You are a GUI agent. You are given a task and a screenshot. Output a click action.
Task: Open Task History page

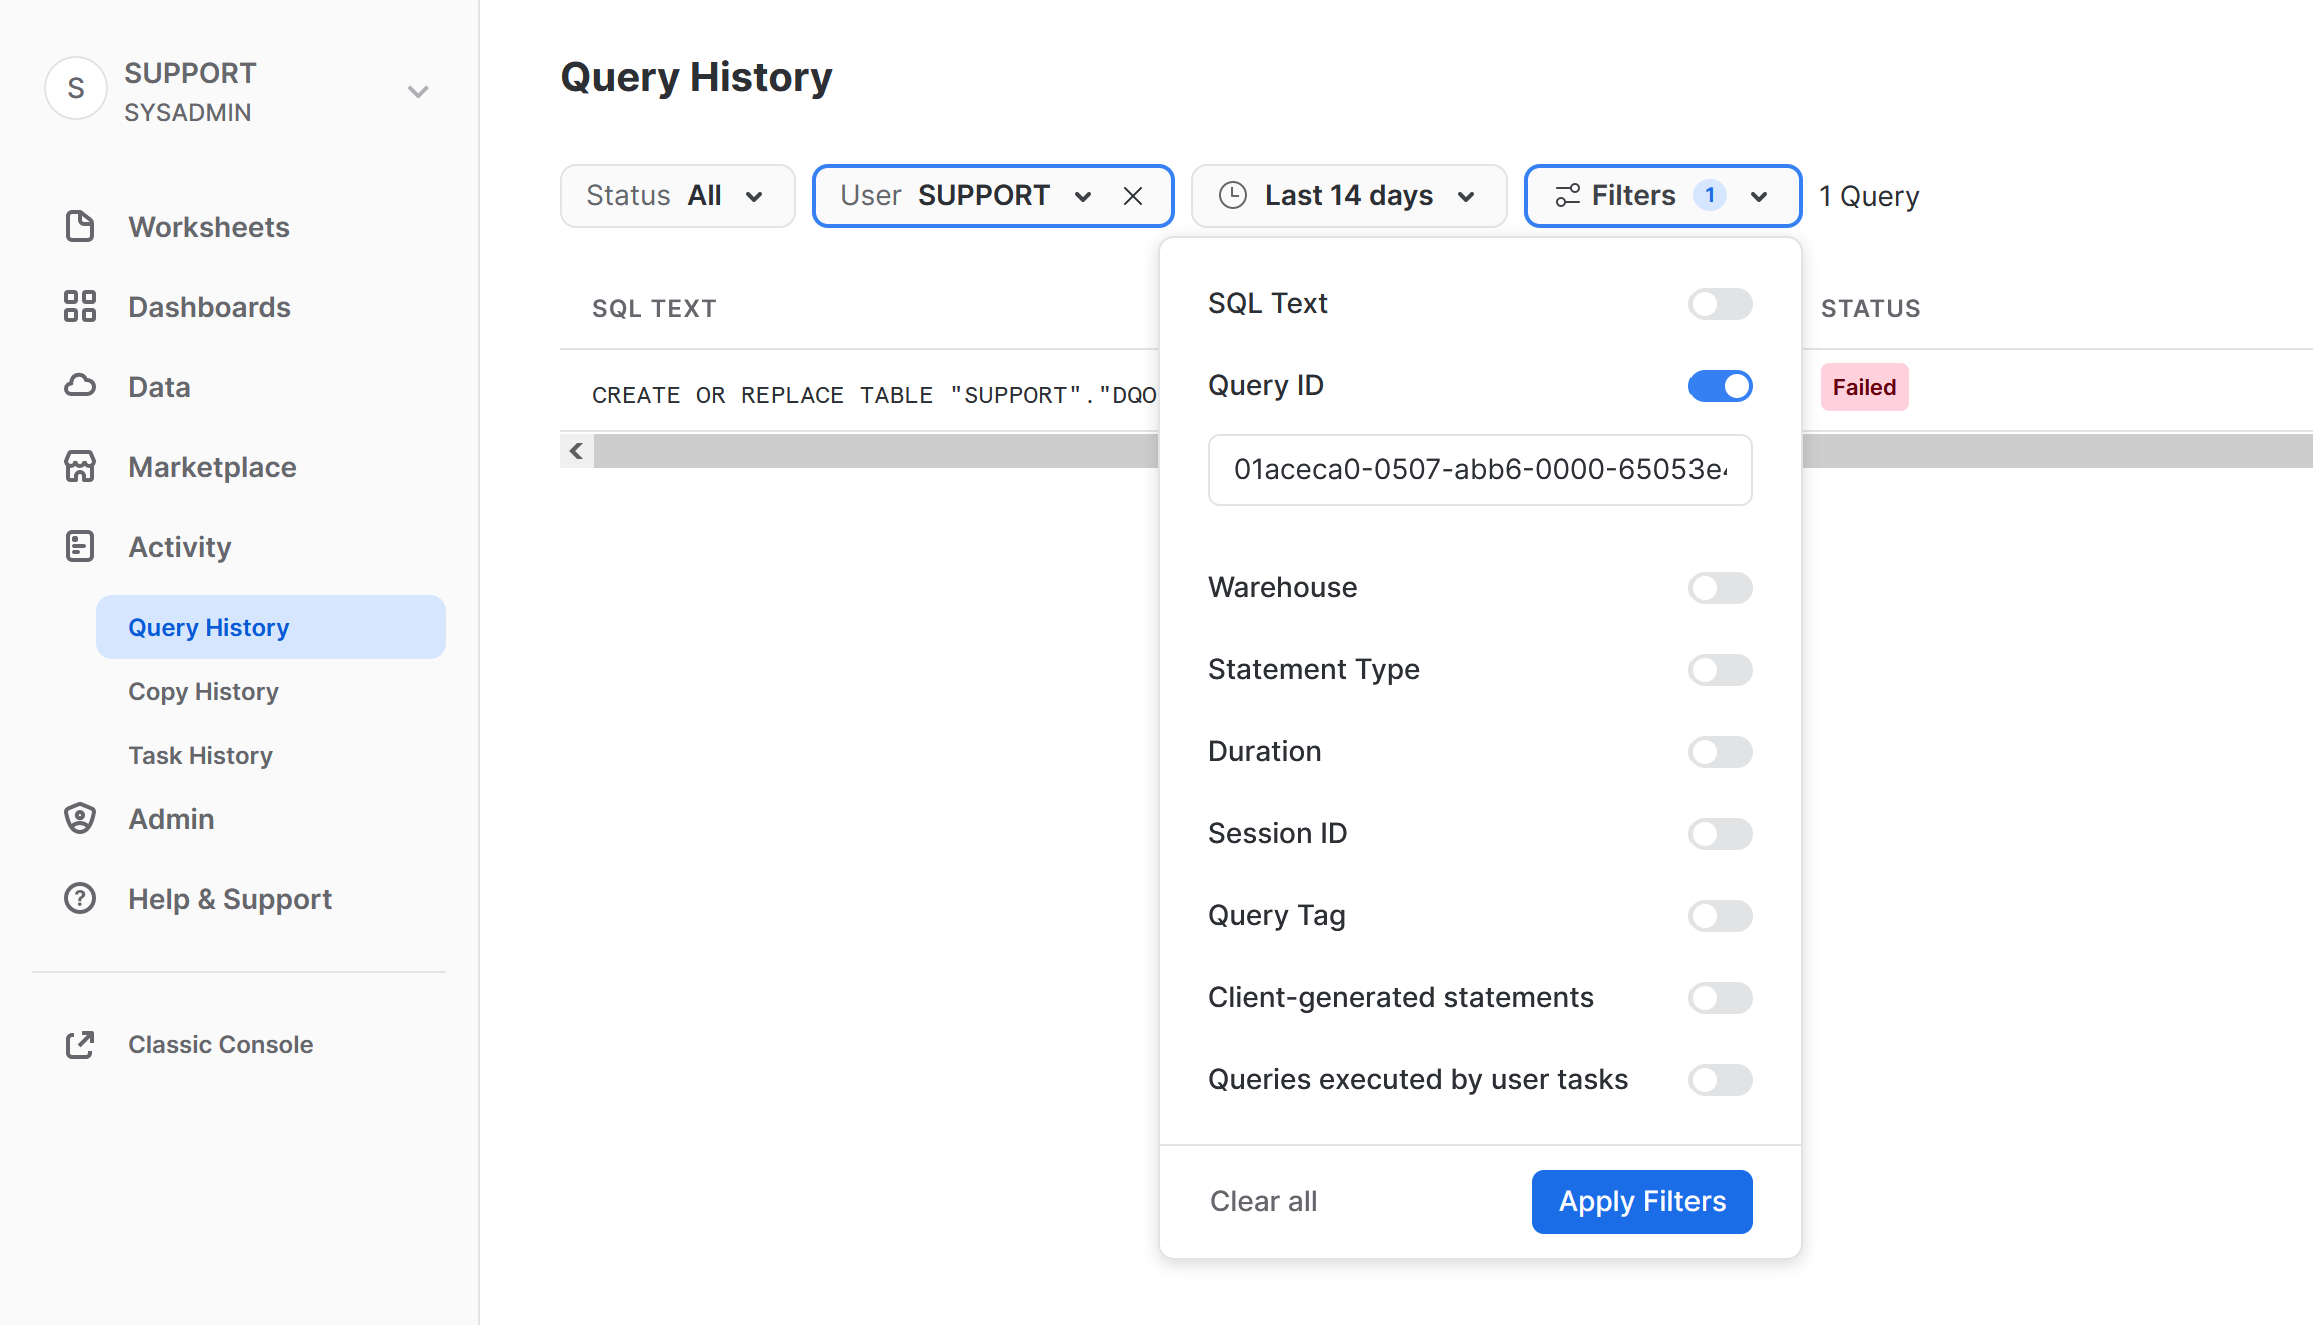pos(200,755)
